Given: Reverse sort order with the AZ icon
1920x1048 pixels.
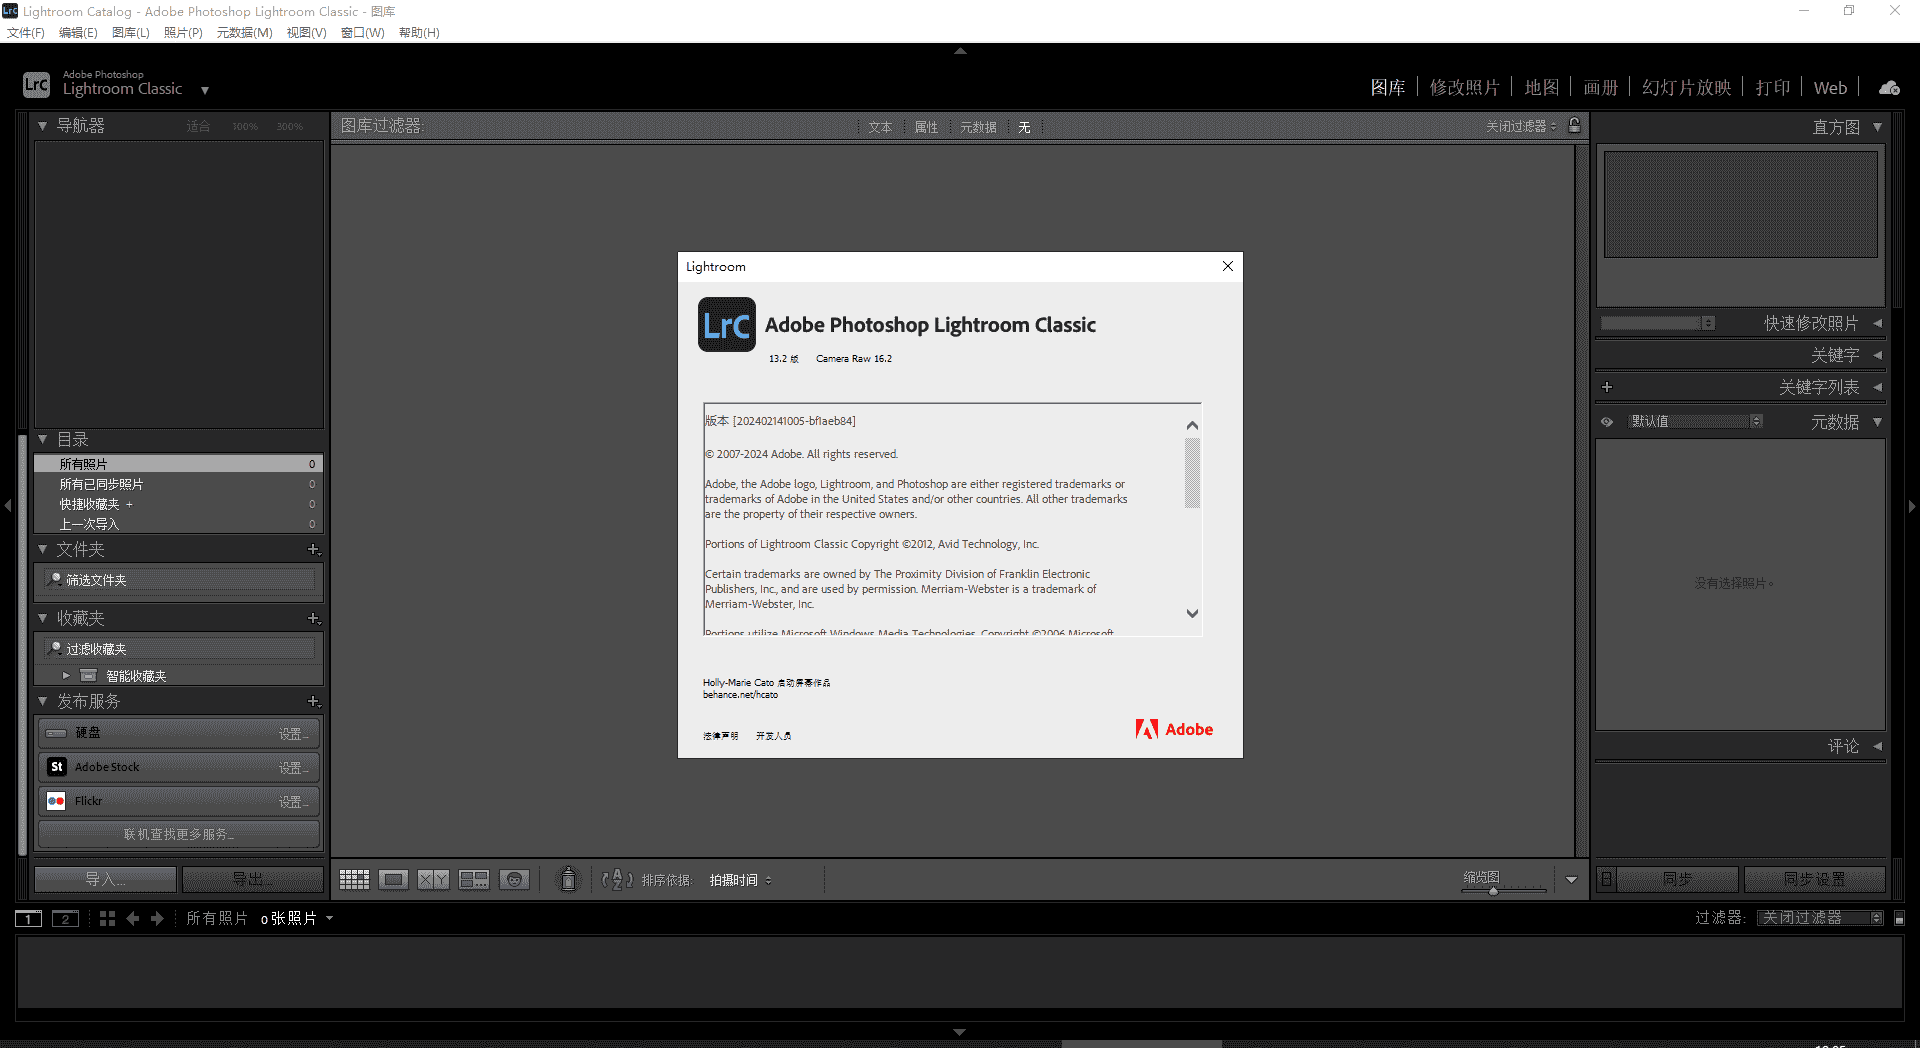Looking at the screenshot, I should point(617,879).
